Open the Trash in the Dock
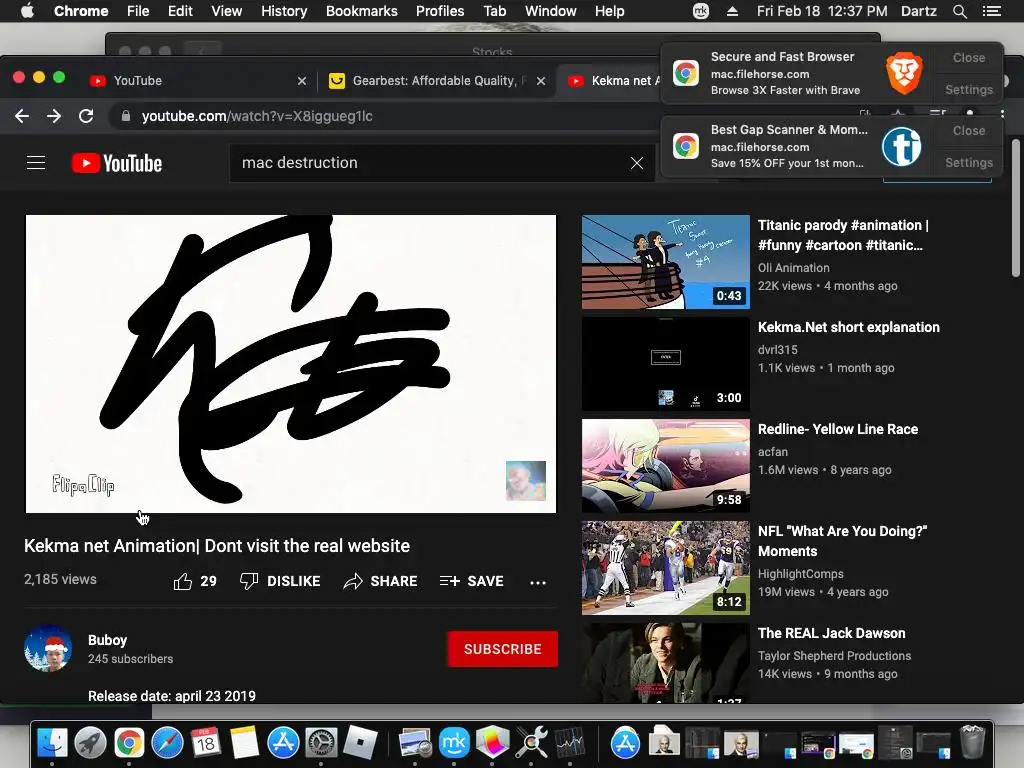The image size is (1024, 768). pos(972,743)
